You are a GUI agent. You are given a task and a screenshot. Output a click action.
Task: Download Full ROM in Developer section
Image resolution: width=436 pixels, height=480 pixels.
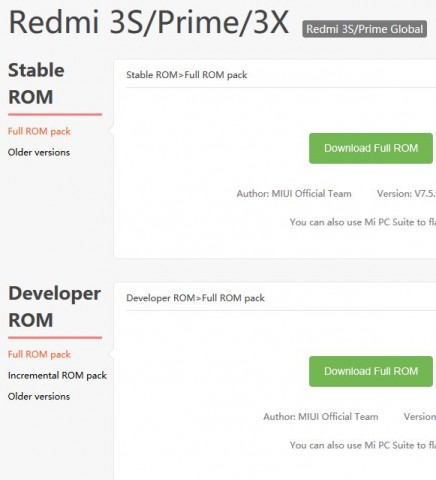371,371
